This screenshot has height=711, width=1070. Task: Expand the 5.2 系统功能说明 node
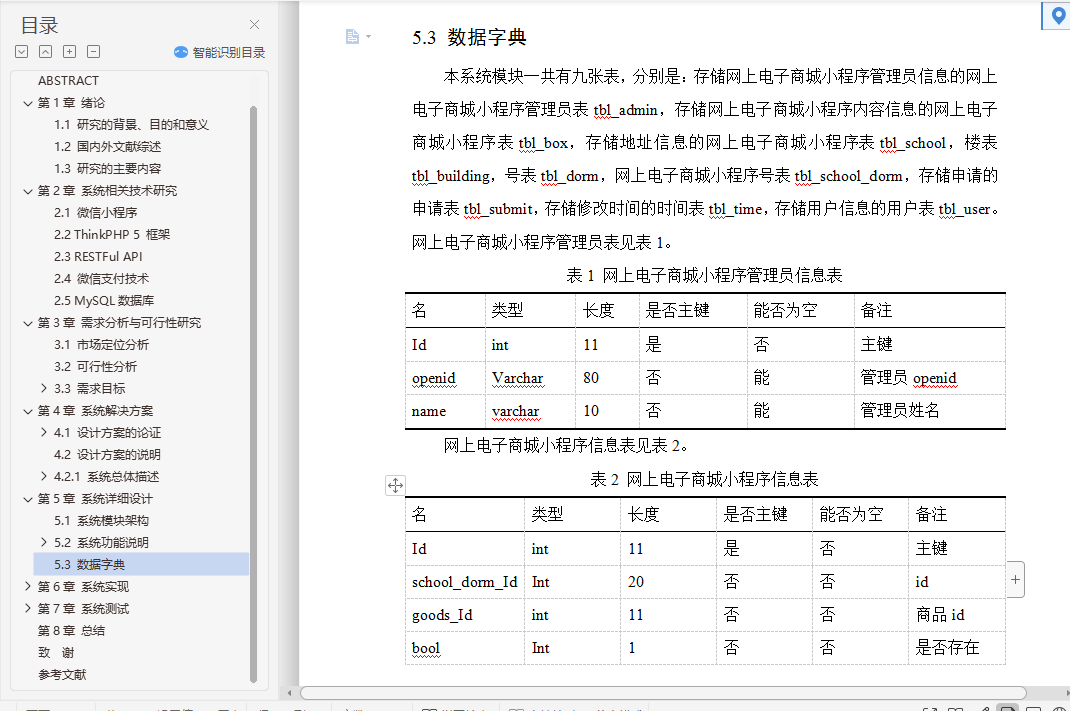[x=44, y=542]
